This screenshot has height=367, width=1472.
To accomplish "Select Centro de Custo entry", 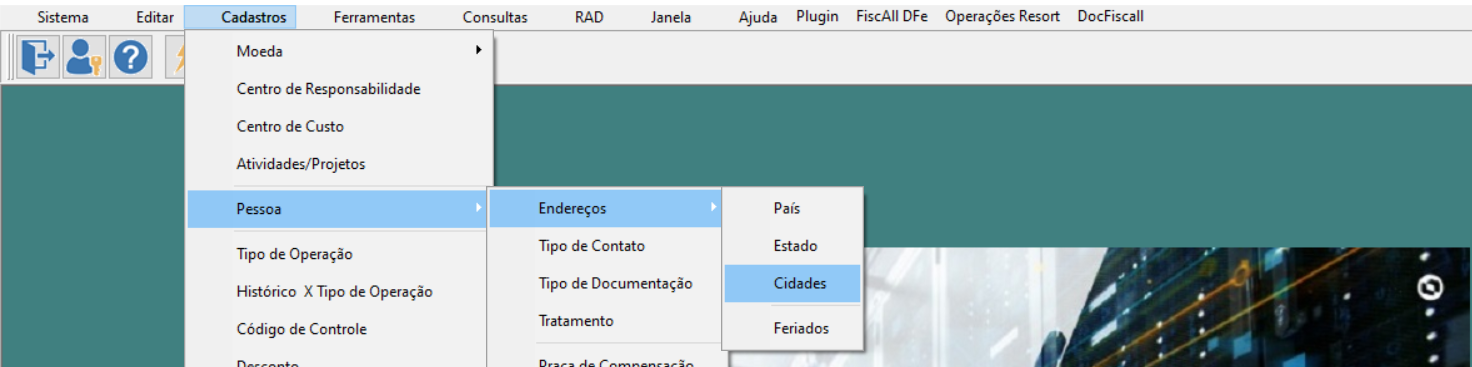I will click(x=339, y=127).
